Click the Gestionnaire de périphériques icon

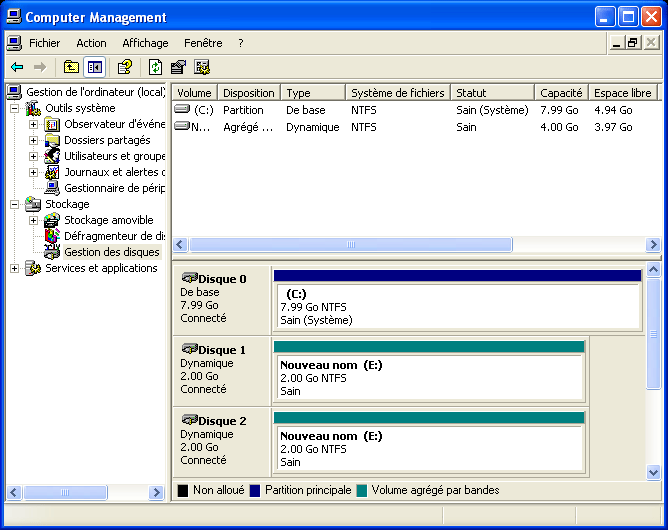pyautogui.click(x=52, y=188)
